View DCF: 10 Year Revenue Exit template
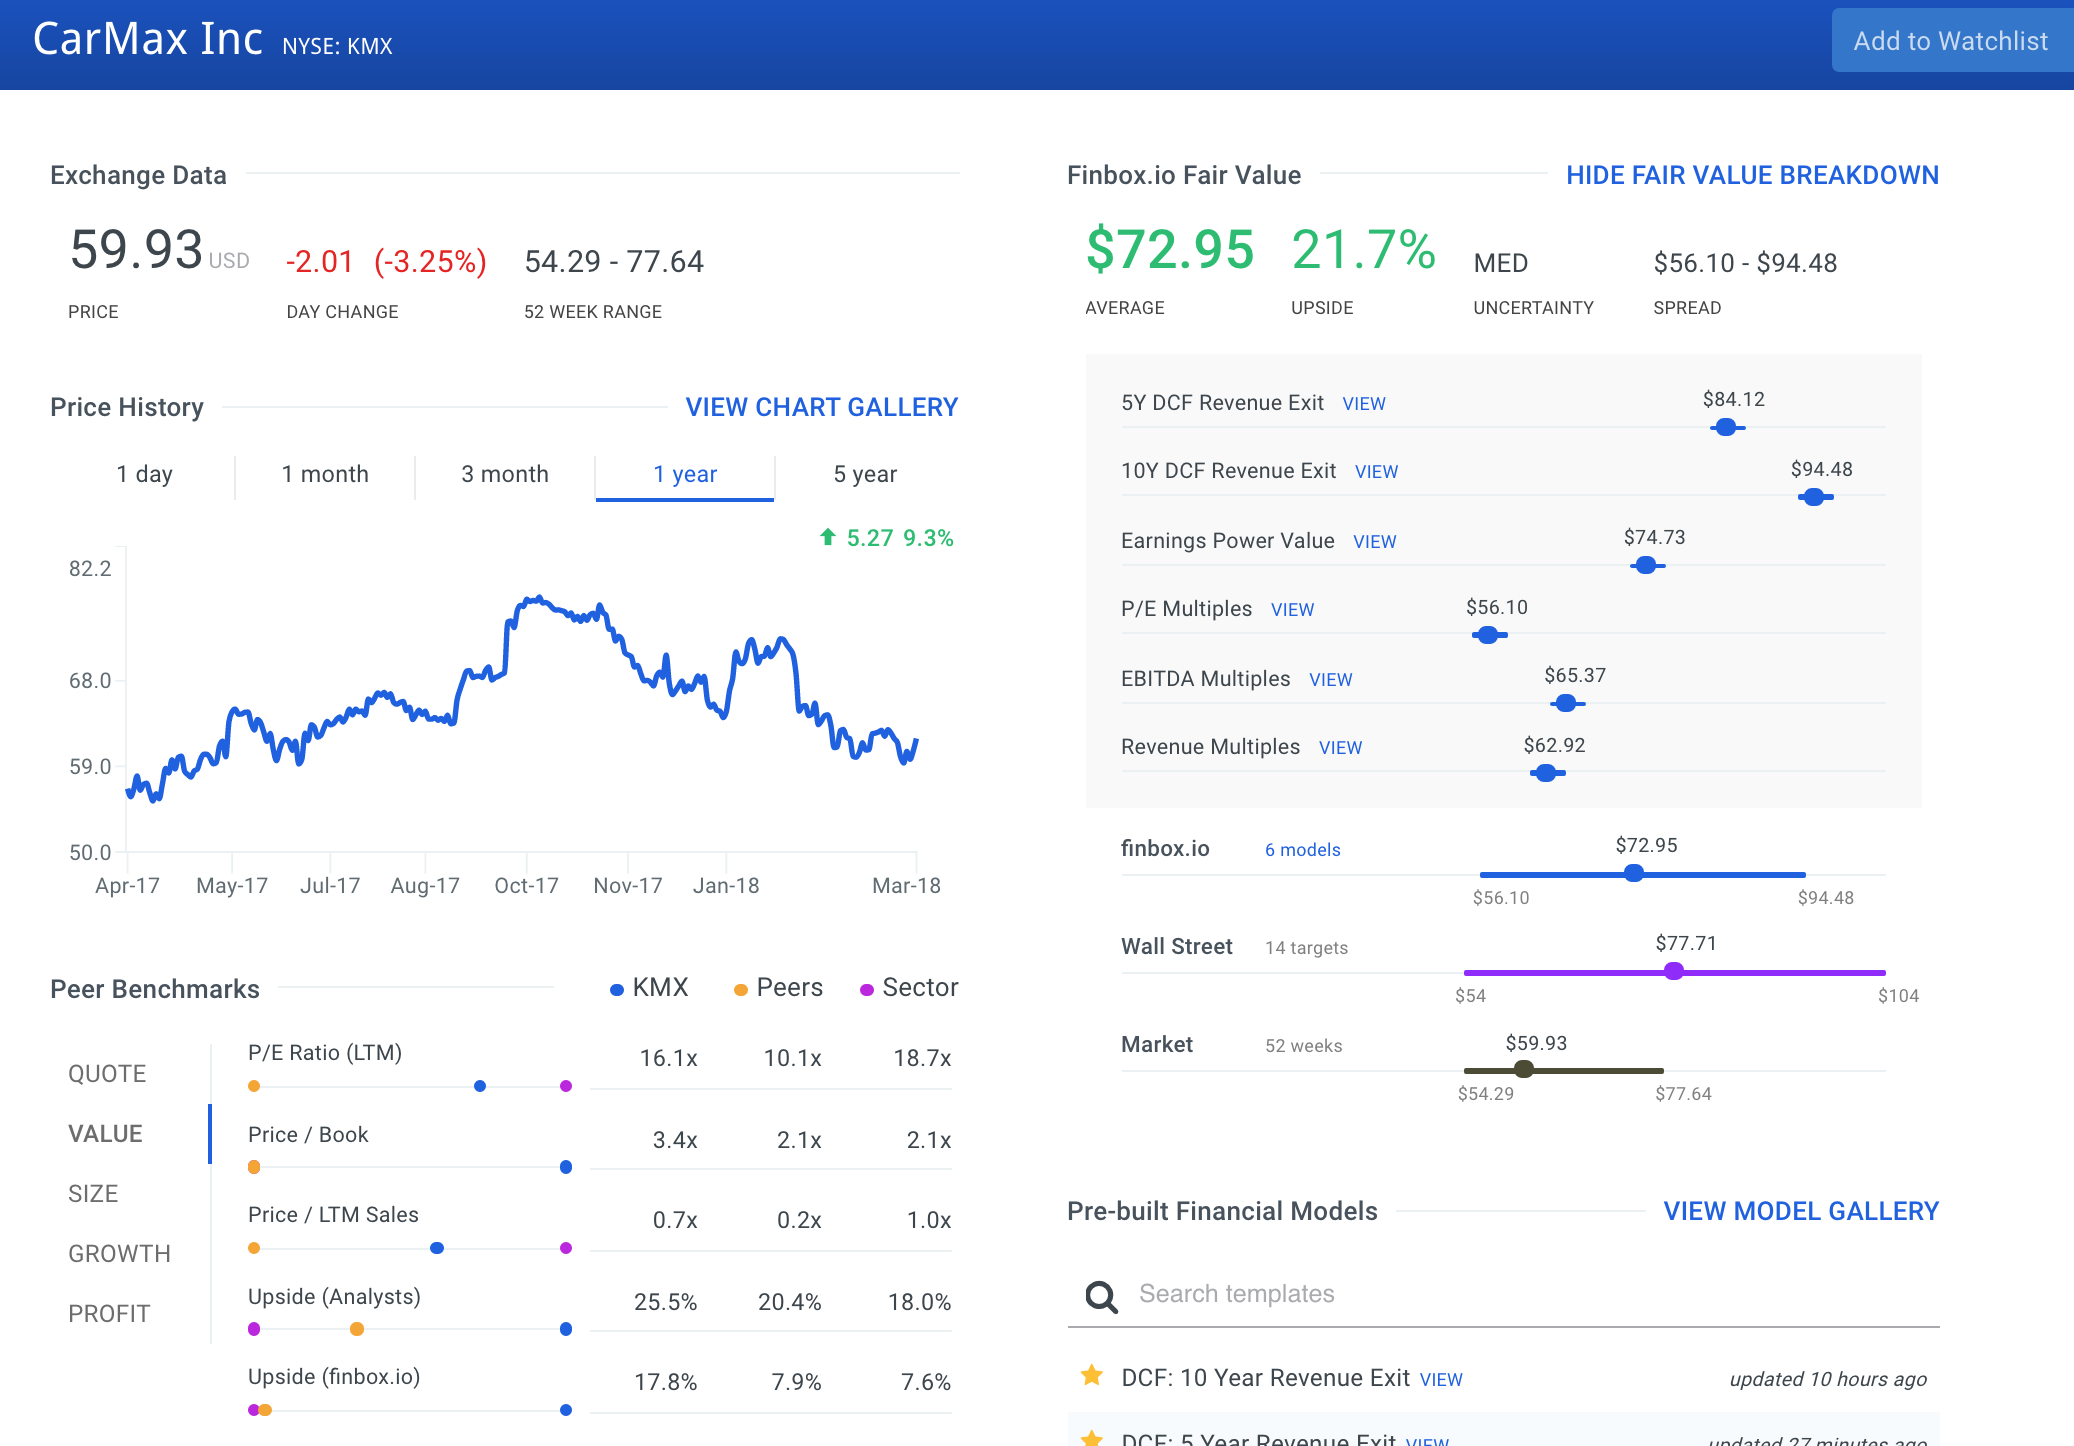This screenshot has height=1446, width=2074. (1440, 1380)
